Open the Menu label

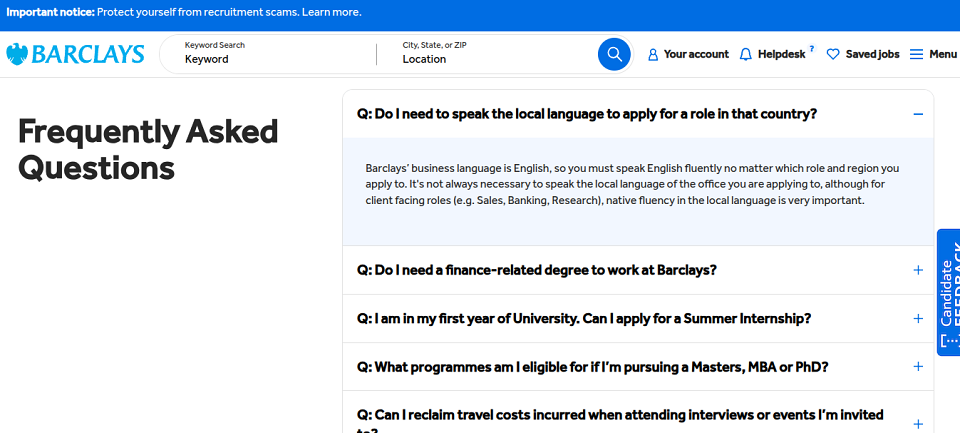click(943, 55)
